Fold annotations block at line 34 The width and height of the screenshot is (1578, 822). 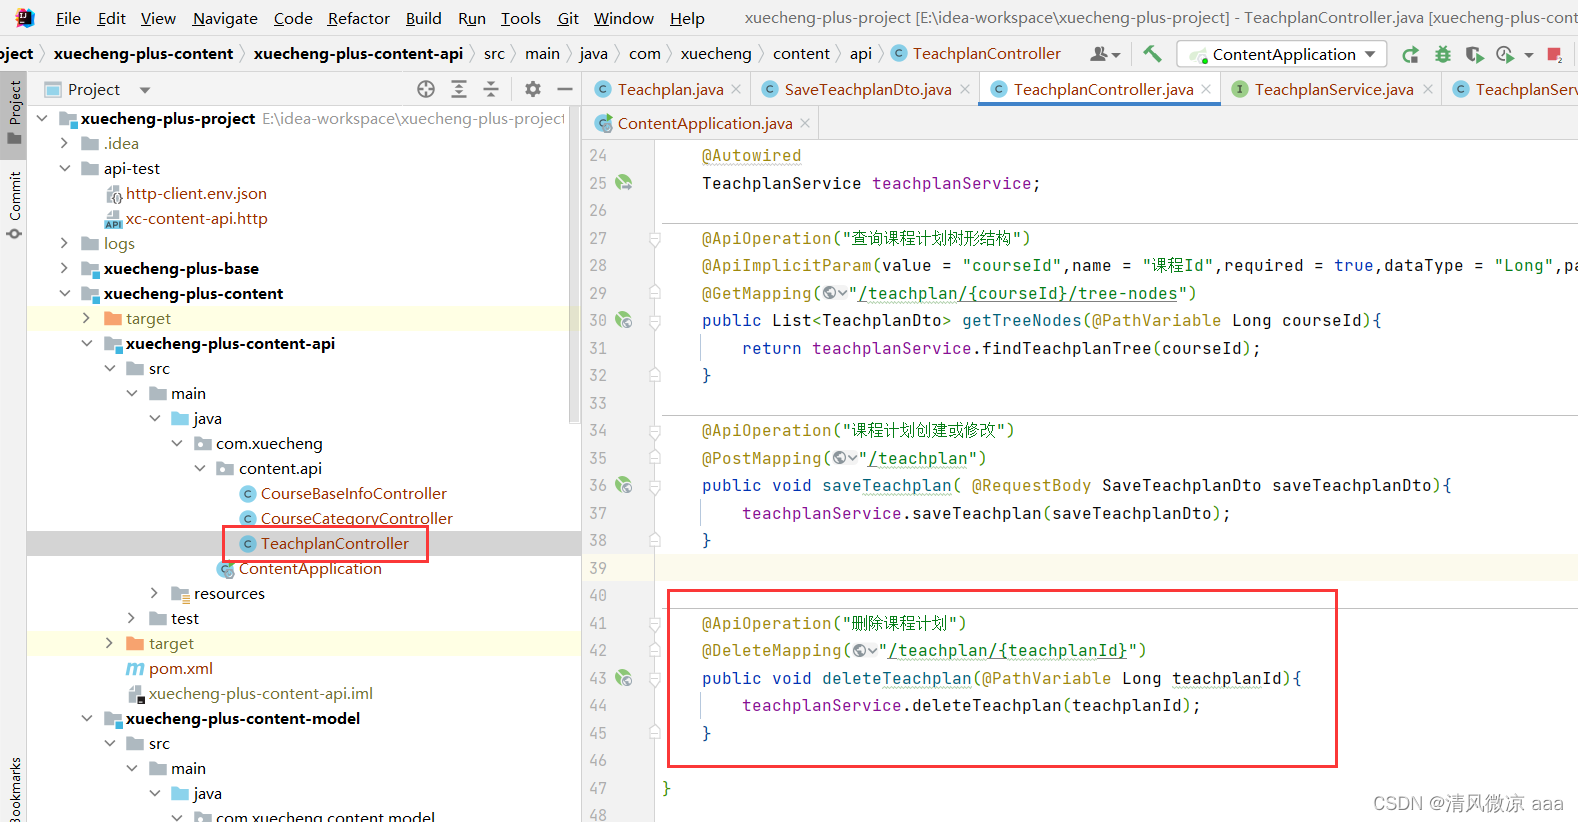pyautogui.click(x=655, y=431)
